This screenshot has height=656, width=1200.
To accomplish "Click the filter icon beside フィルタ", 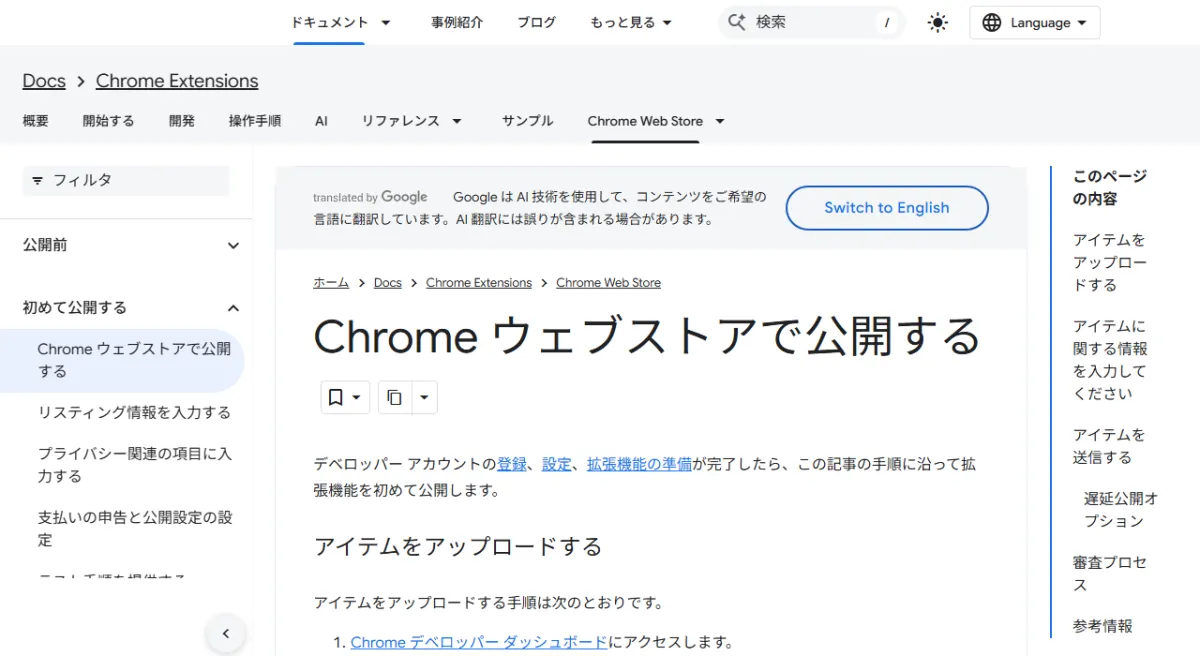I will (x=37, y=181).
